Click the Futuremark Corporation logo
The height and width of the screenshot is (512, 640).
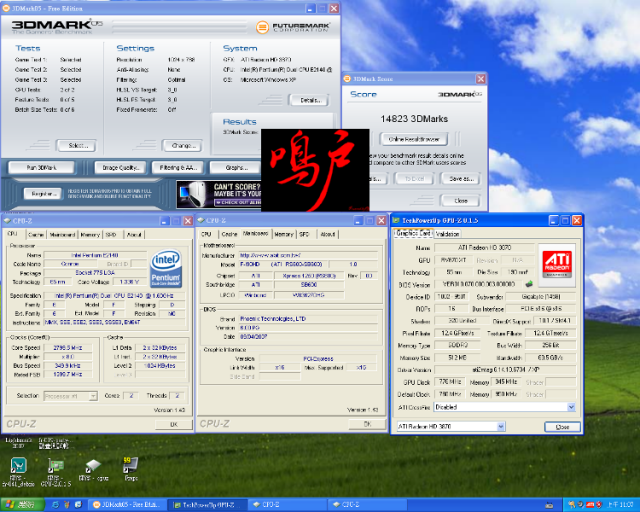[x=293, y=27]
